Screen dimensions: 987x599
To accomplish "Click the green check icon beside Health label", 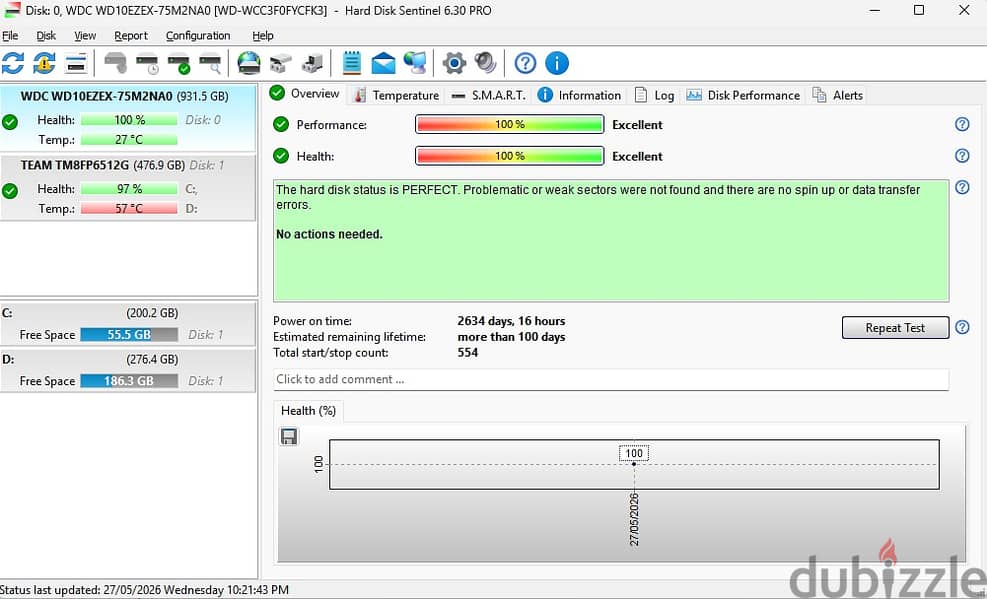I will (x=281, y=156).
